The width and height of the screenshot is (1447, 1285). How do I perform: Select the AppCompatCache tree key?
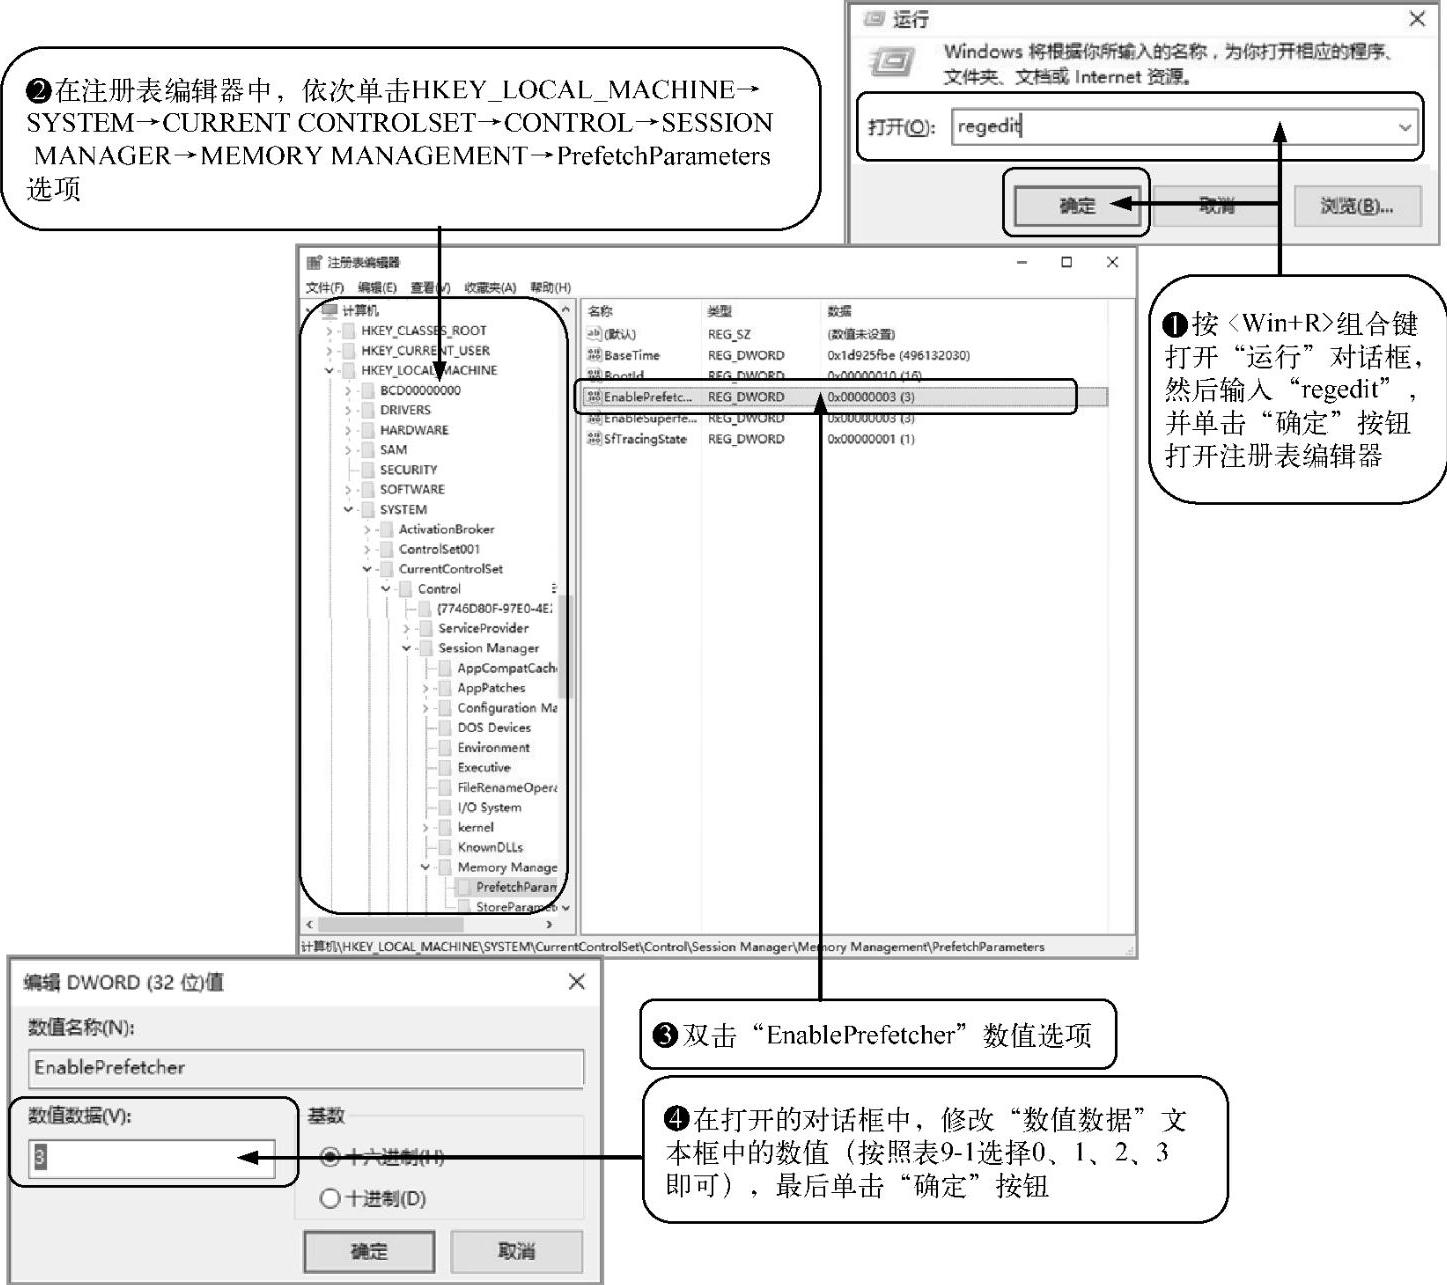pyautogui.click(x=507, y=668)
